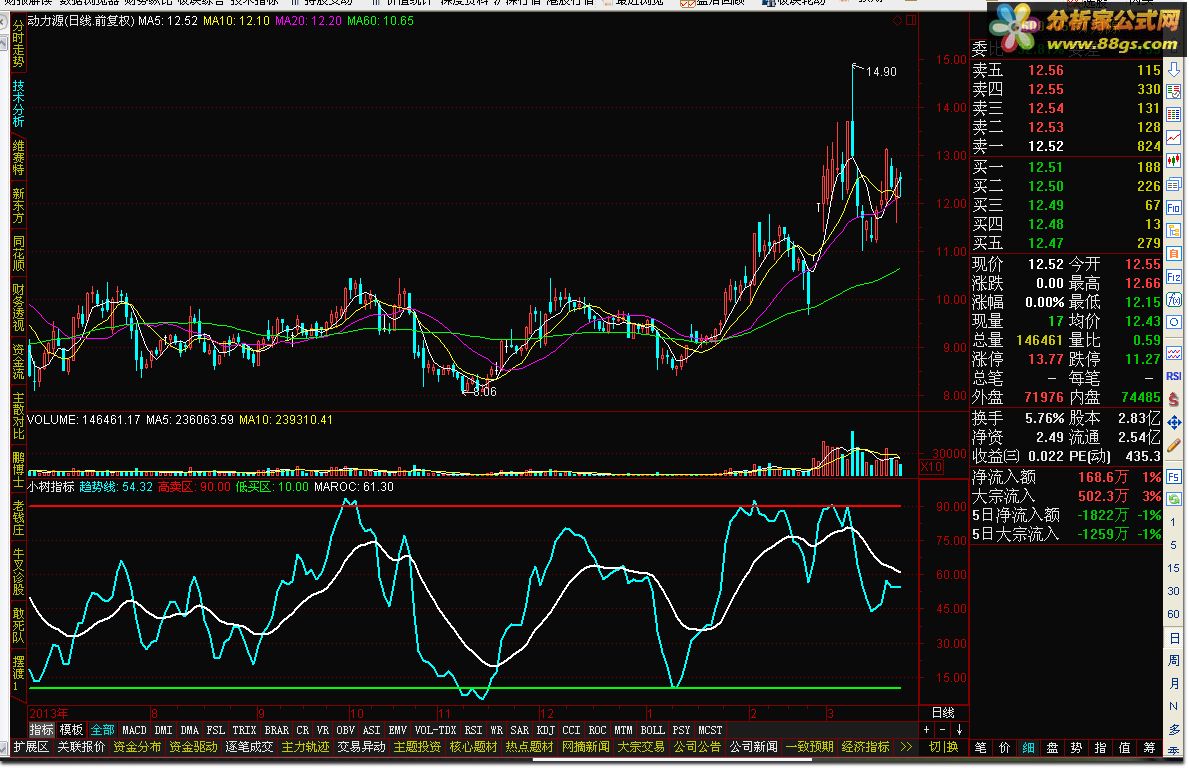The width and height of the screenshot is (1189, 768).
Task: Select the 筹 chip distribution tab
Action: 1149,748
